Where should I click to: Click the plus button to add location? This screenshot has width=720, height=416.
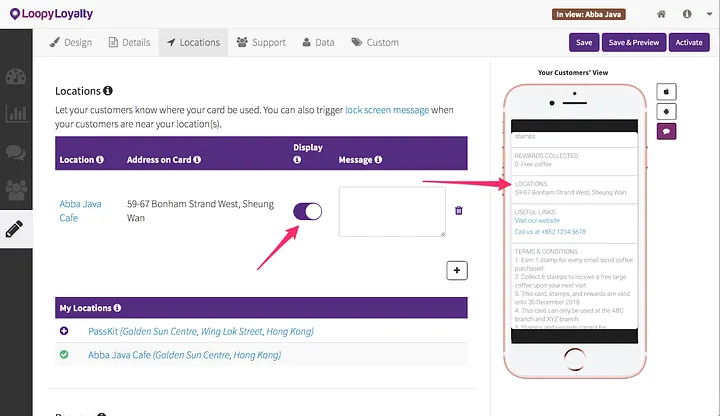coord(457,270)
